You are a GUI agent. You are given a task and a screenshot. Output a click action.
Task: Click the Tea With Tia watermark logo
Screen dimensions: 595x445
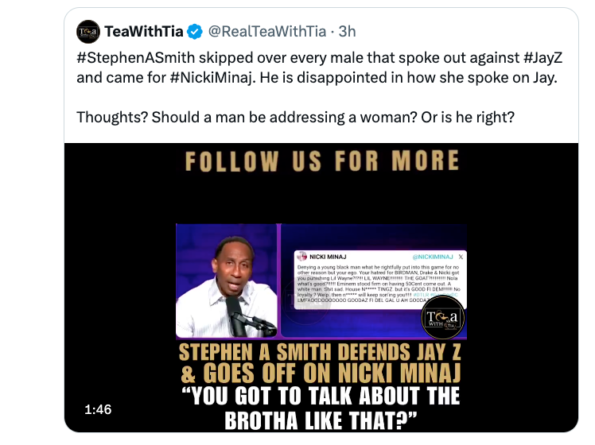click(x=442, y=317)
